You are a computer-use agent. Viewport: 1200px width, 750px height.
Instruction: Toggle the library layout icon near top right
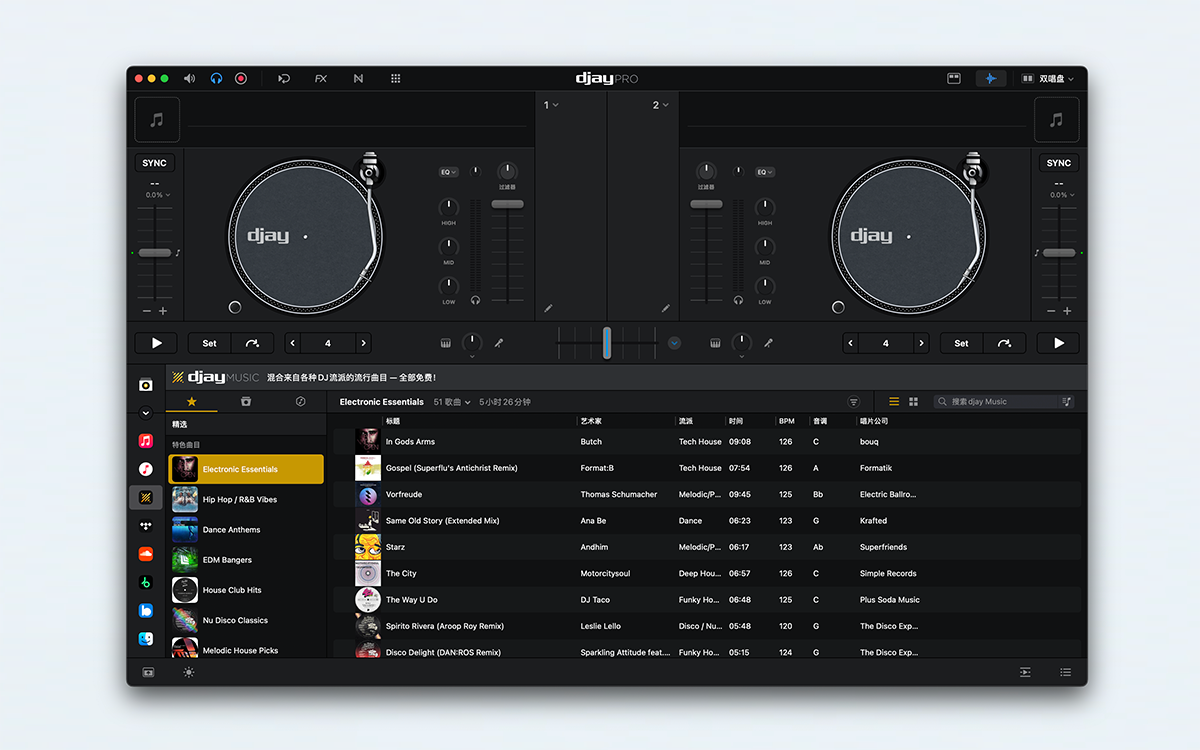click(954, 78)
